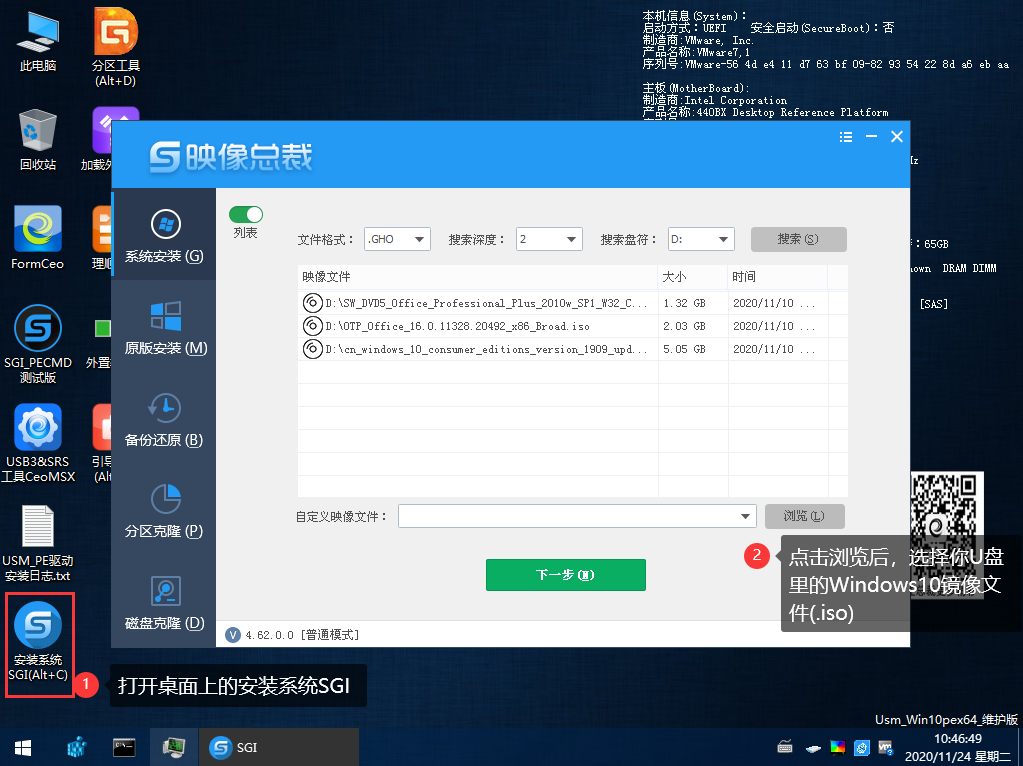
Task: Select D:\OTP_Office_16.0.11328.20492_x86_Broad.iso file name
Action: [x=457, y=326]
